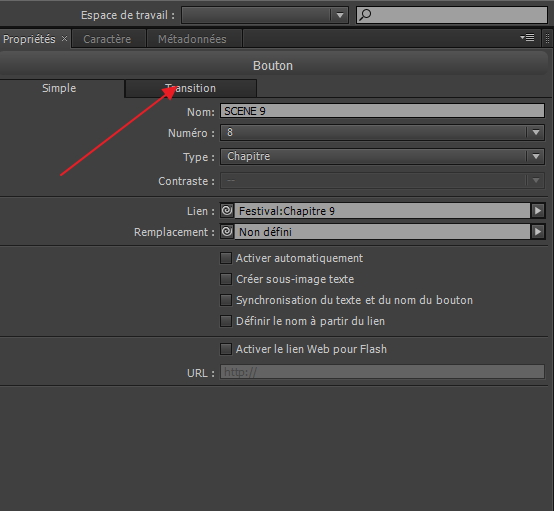The width and height of the screenshot is (554, 511).
Task: Expand the Espace de travail dropdown
Action: 265,15
